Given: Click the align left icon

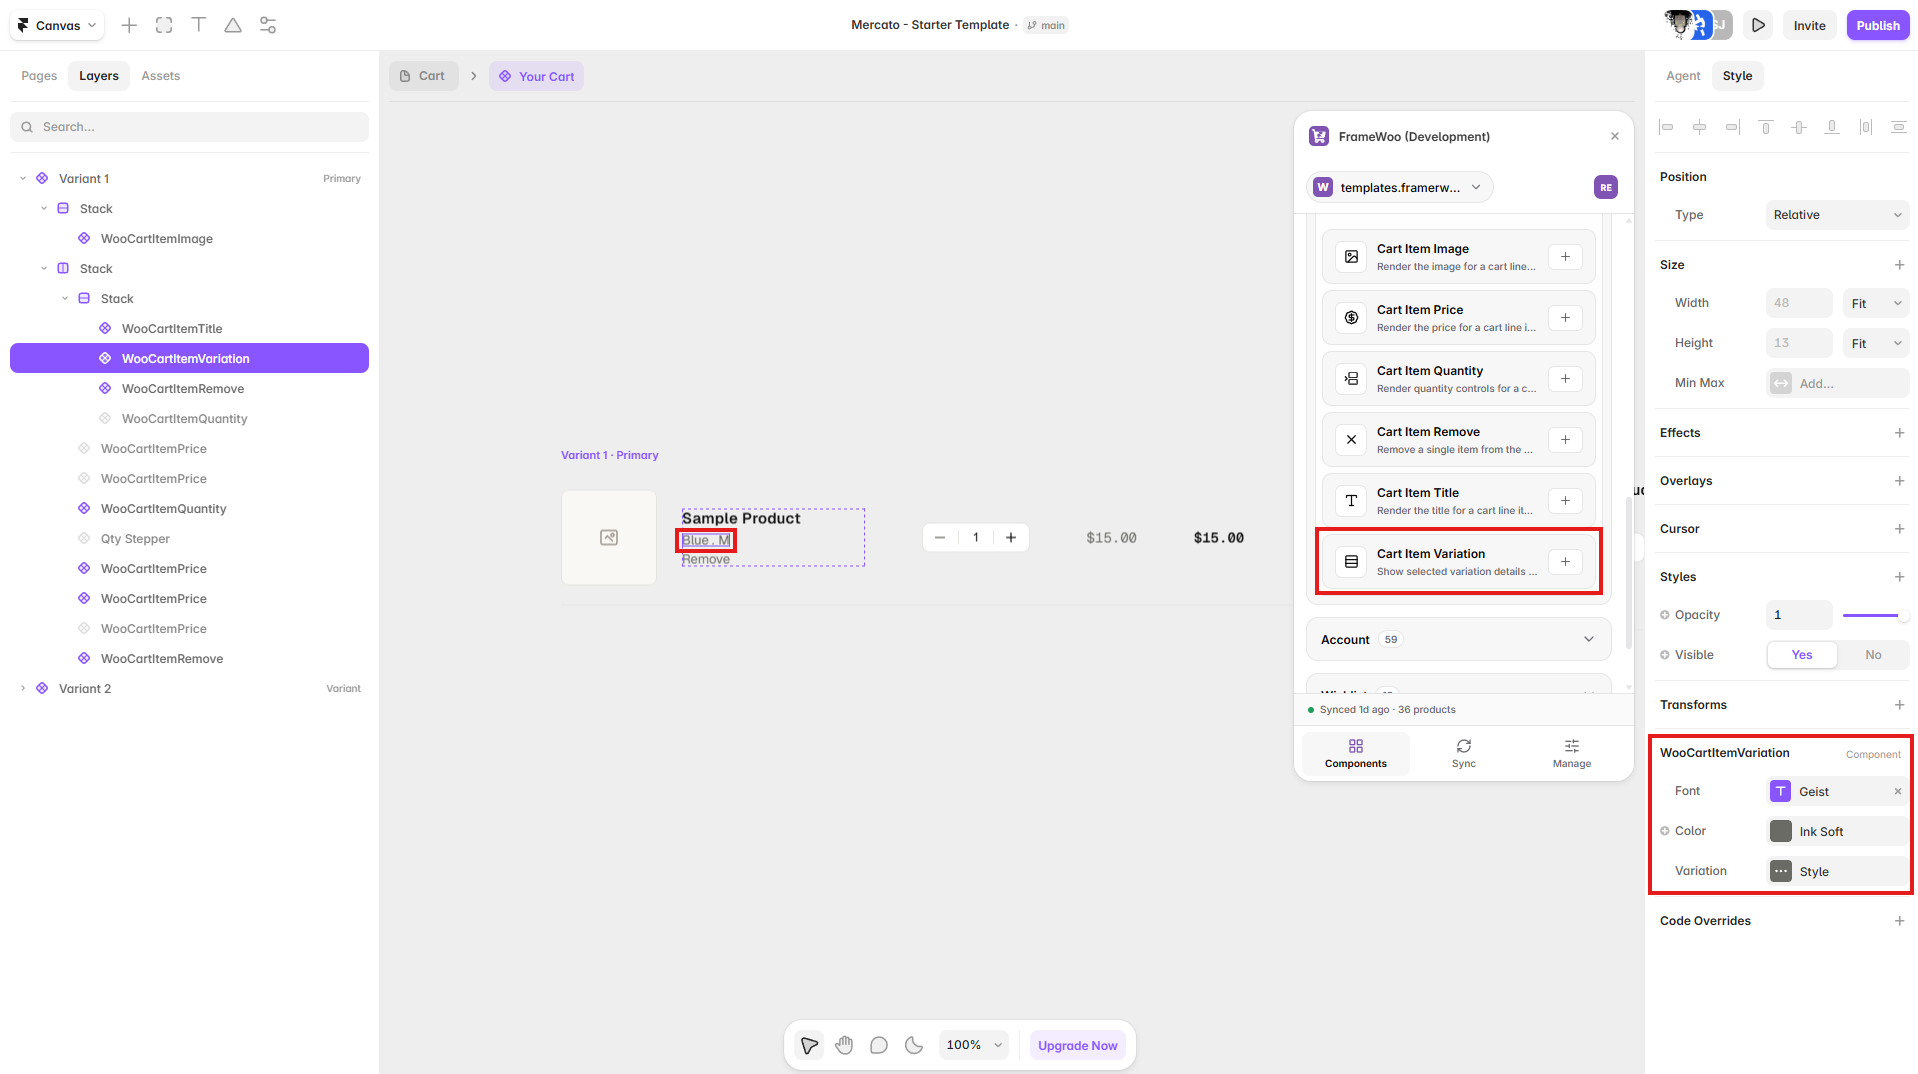Looking at the screenshot, I should coord(1666,127).
